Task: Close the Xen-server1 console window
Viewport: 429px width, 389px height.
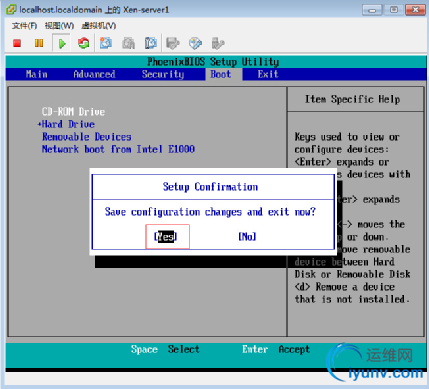Action: (x=415, y=10)
